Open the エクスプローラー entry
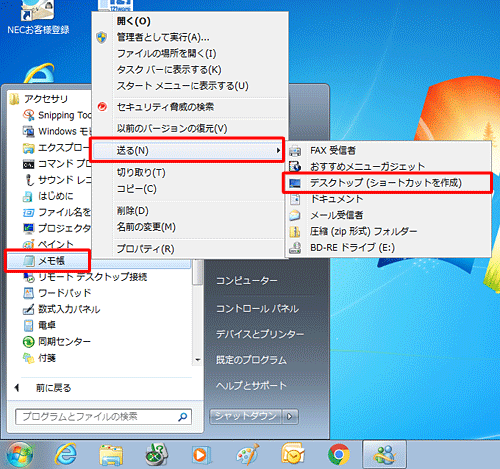Image resolution: width=500 pixels, height=469 pixels. (57, 148)
